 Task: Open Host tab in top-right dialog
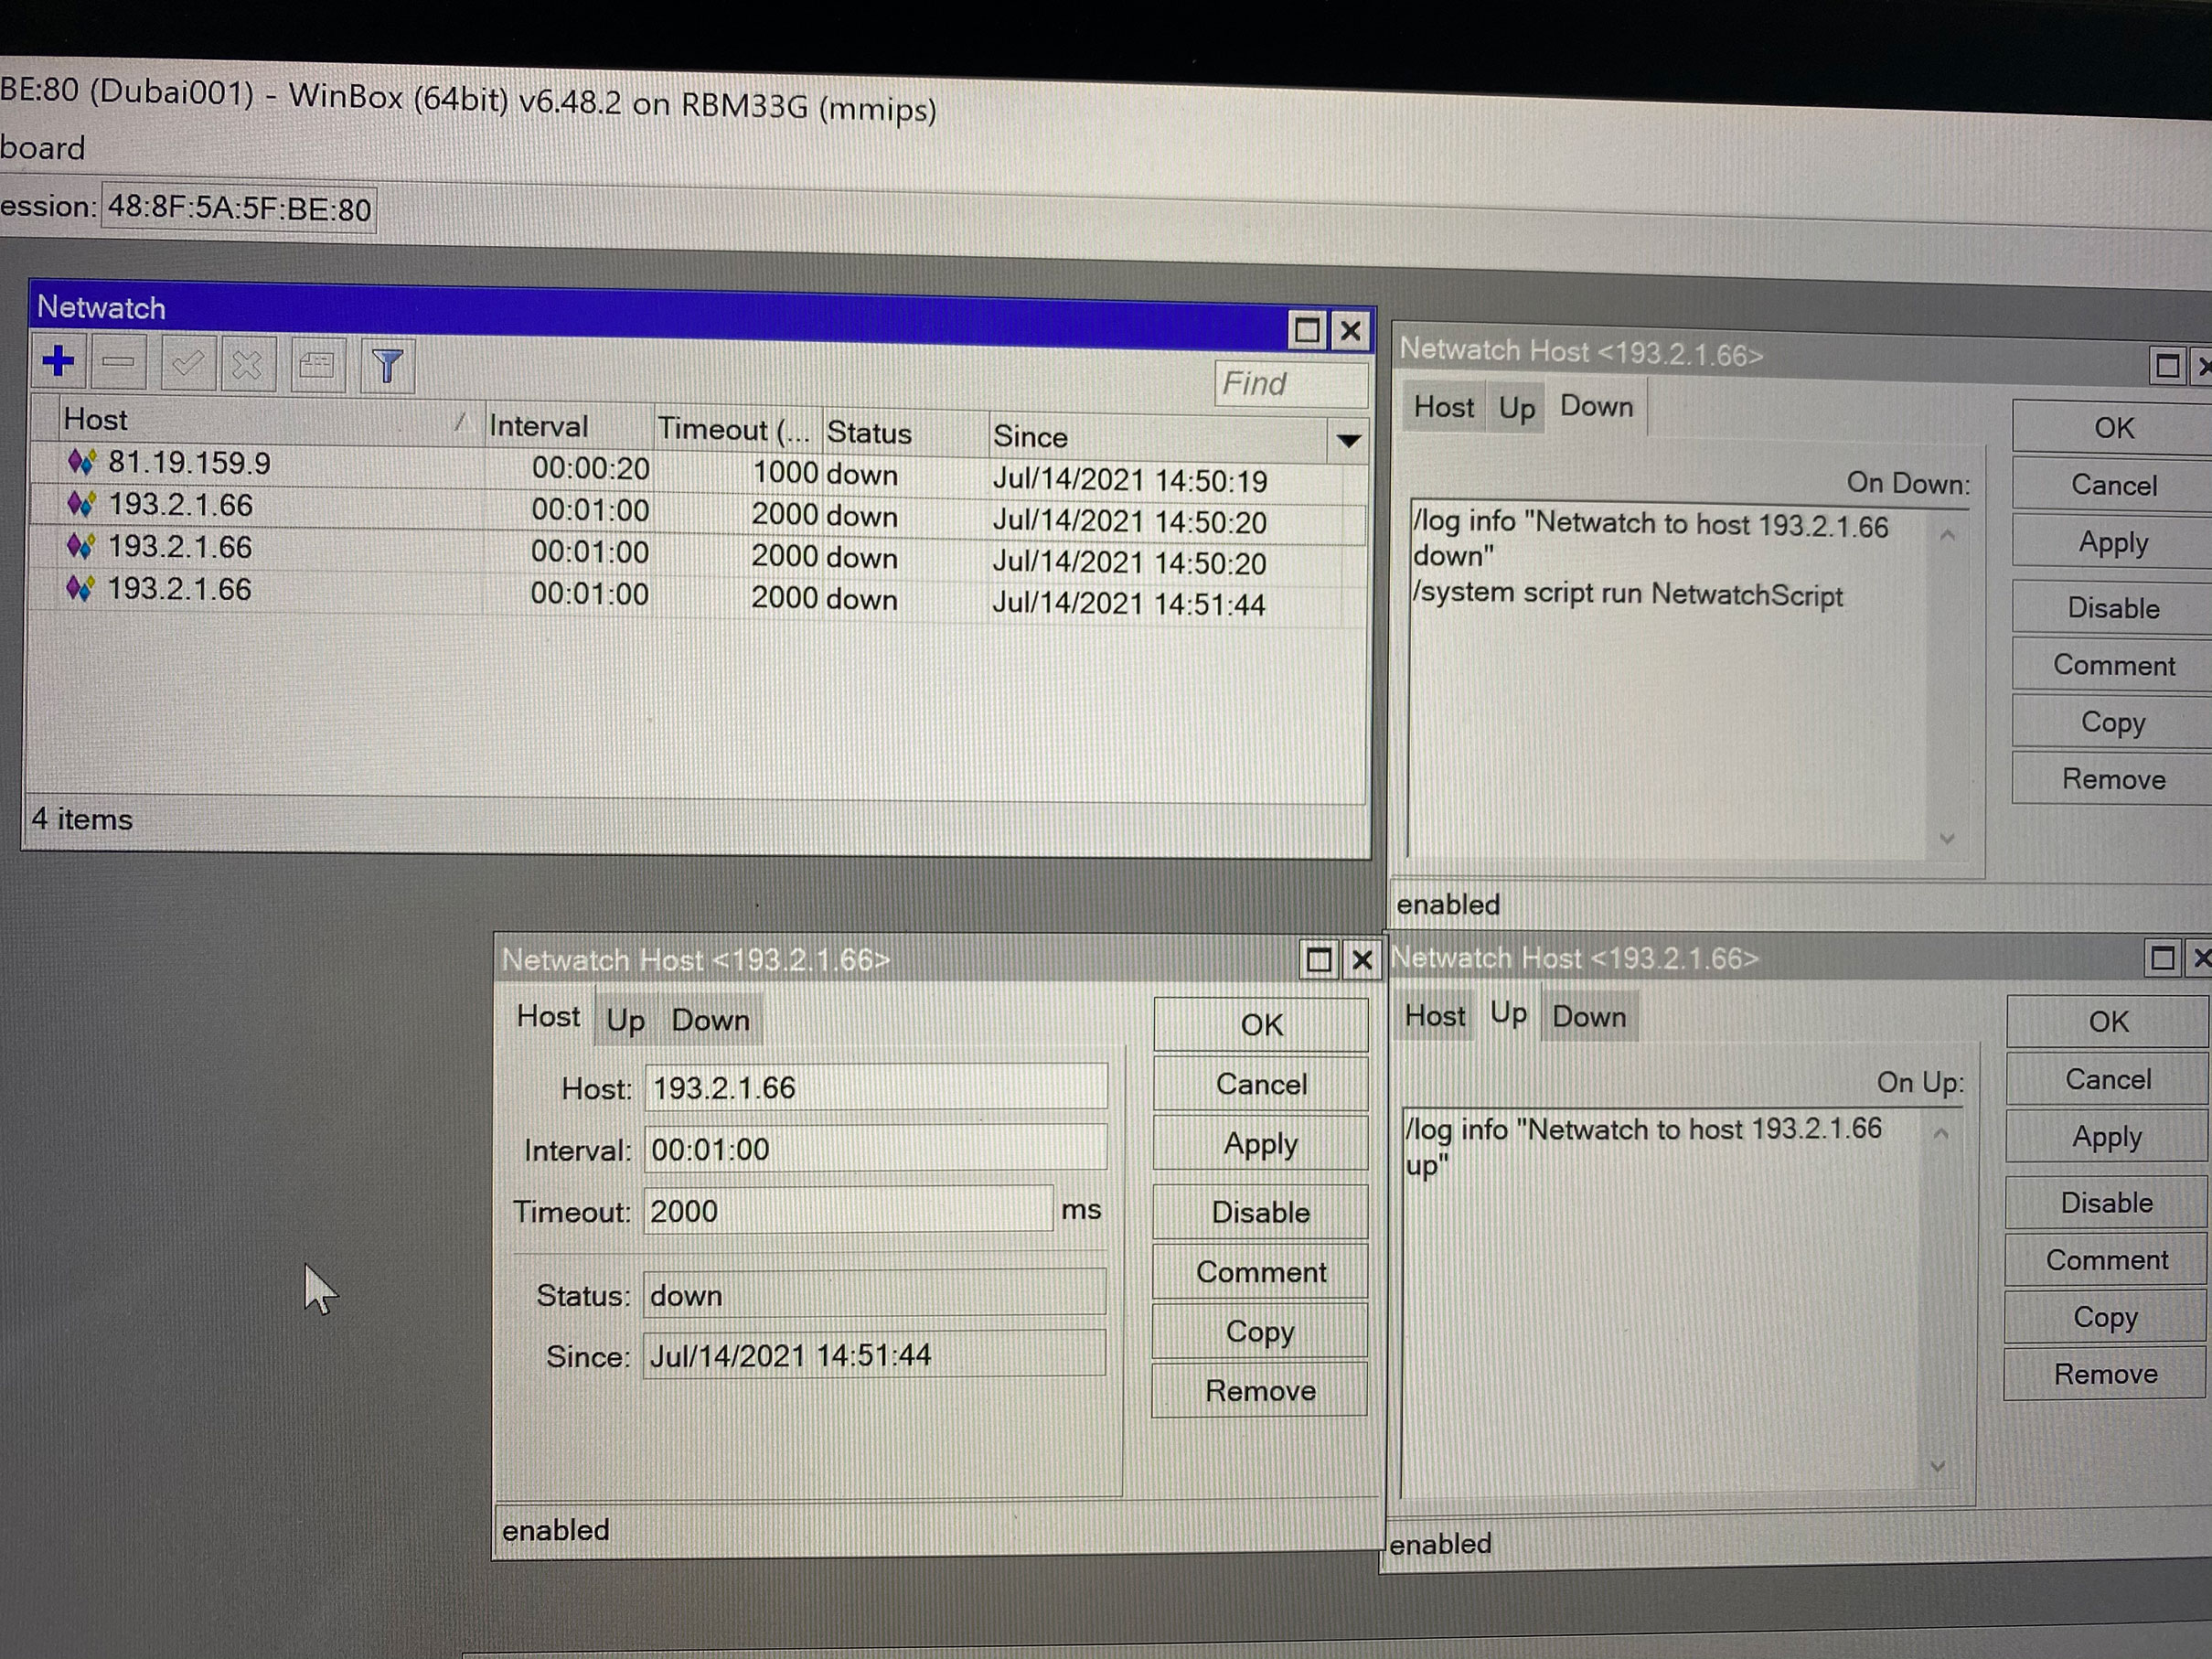(x=1443, y=407)
